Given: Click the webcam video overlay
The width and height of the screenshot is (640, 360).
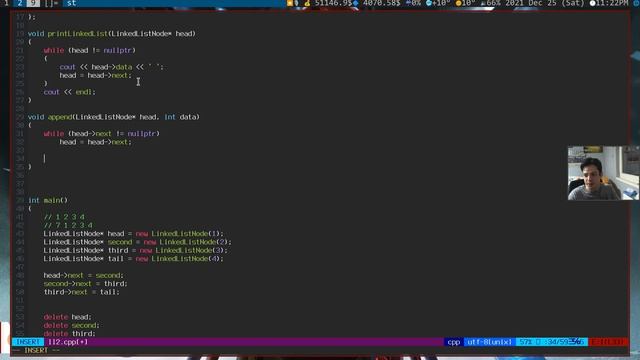Looking at the screenshot, I should point(603,173).
